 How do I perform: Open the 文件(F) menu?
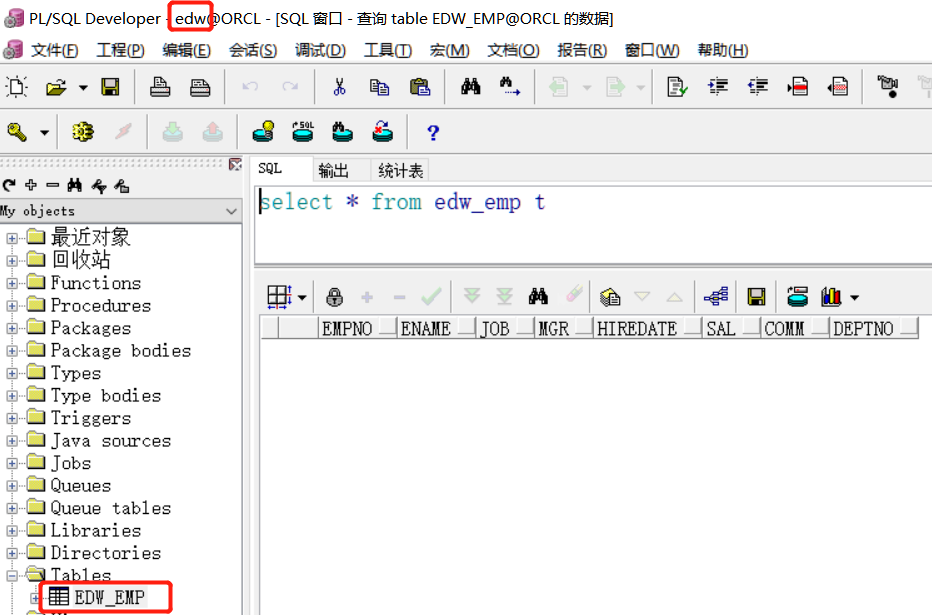(x=54, y=51)
